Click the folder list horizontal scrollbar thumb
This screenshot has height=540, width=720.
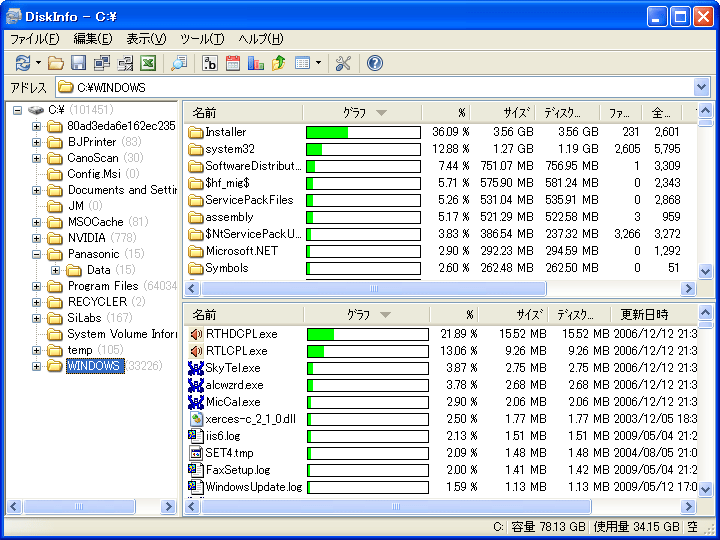374,288
